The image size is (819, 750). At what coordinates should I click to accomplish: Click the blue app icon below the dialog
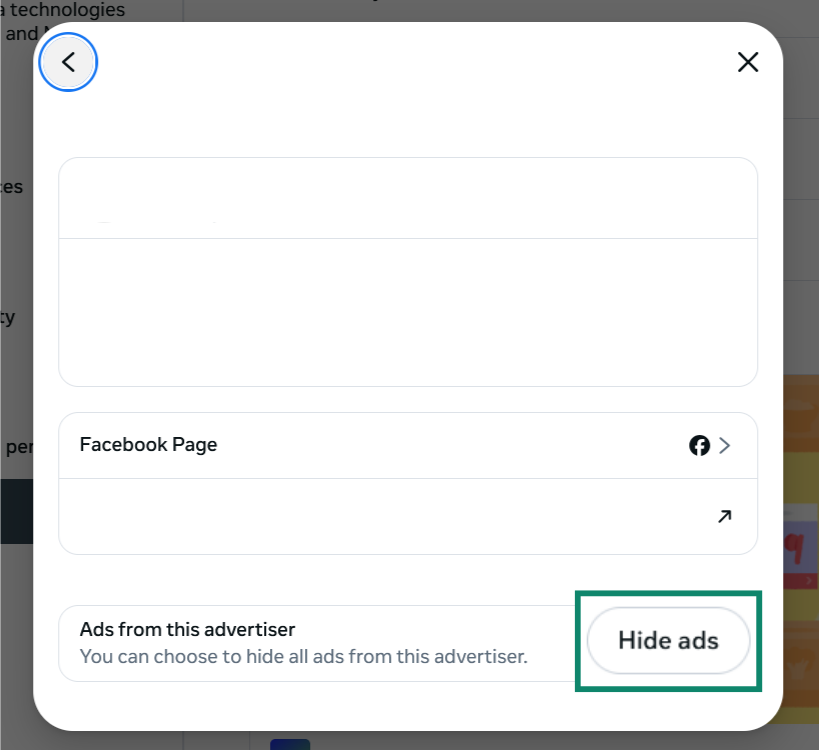[289, 744]
